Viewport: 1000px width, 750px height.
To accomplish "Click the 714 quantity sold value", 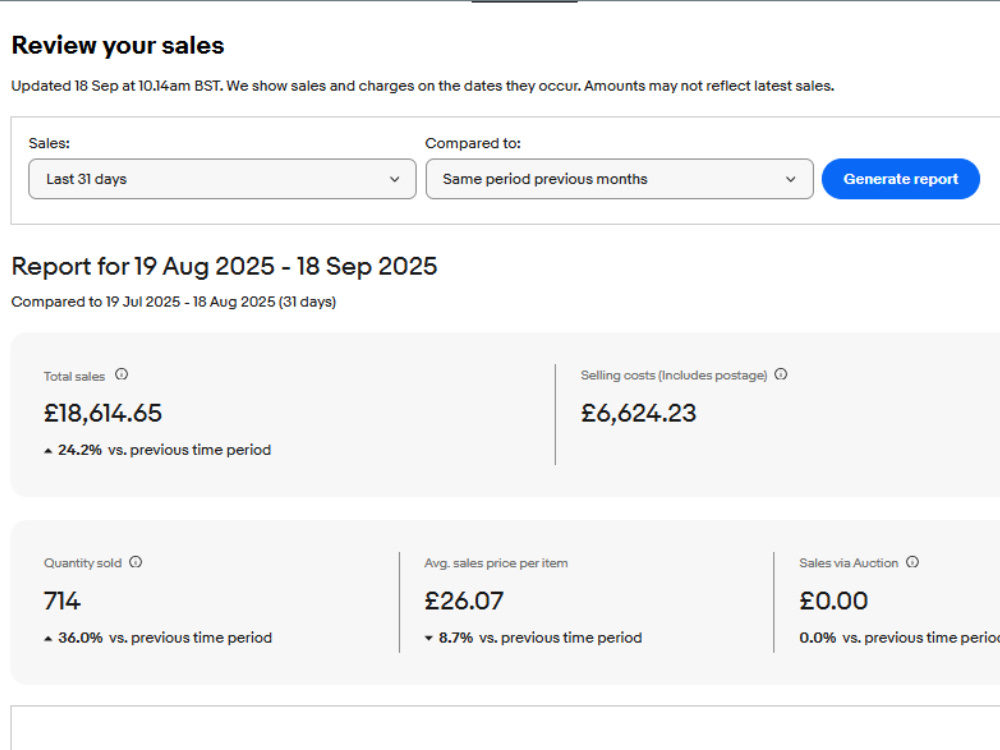I will [62, 601].
